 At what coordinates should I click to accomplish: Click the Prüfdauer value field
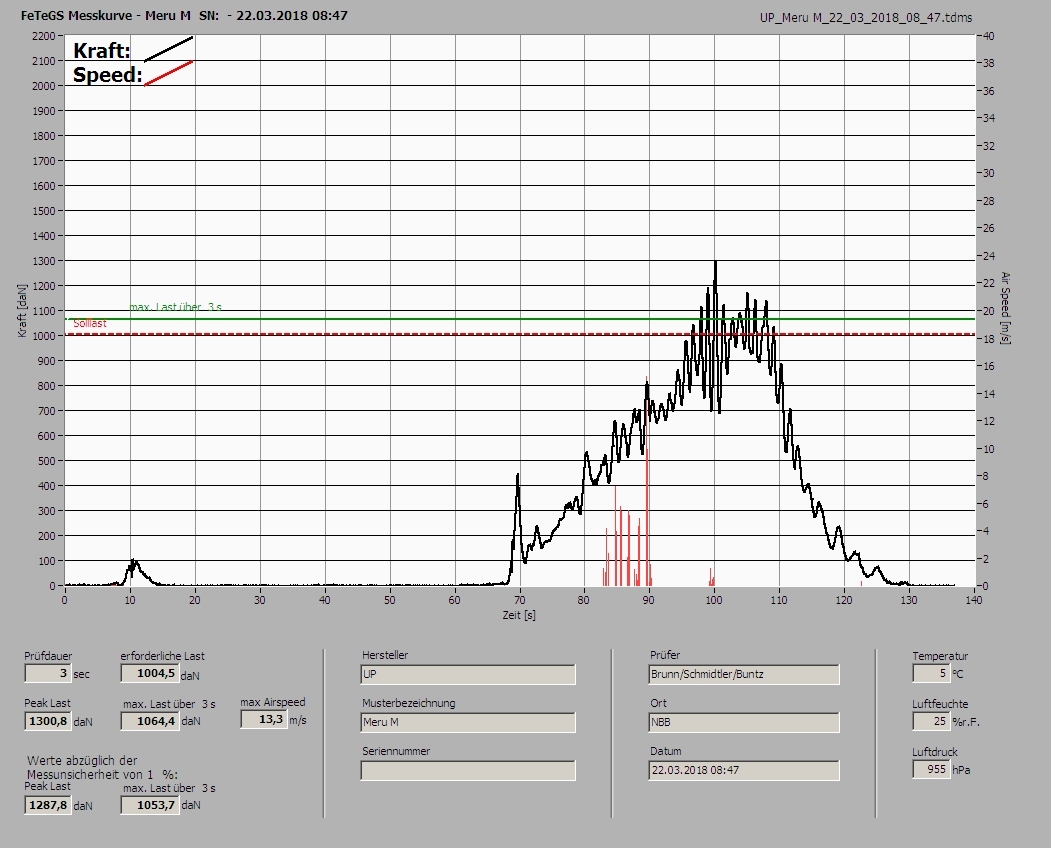pyautogui.click(x=48, y=673)
